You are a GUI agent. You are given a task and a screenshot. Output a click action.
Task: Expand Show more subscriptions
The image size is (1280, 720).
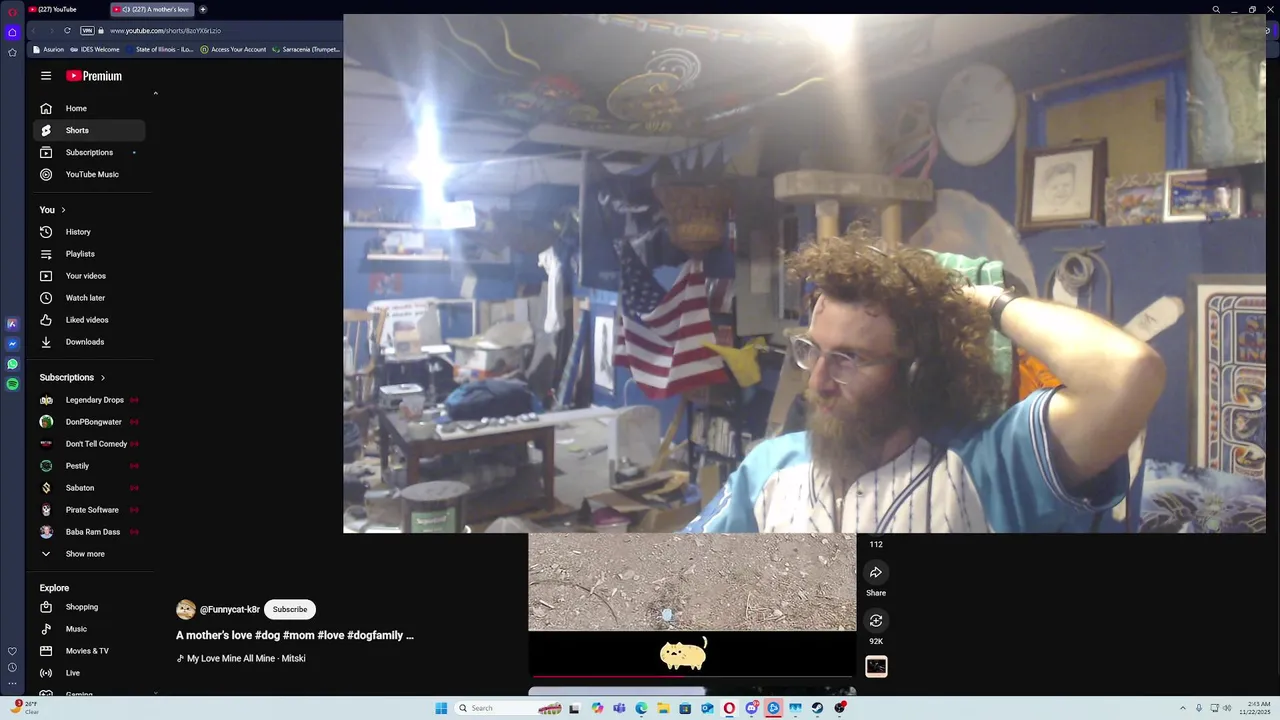point(89,554)
